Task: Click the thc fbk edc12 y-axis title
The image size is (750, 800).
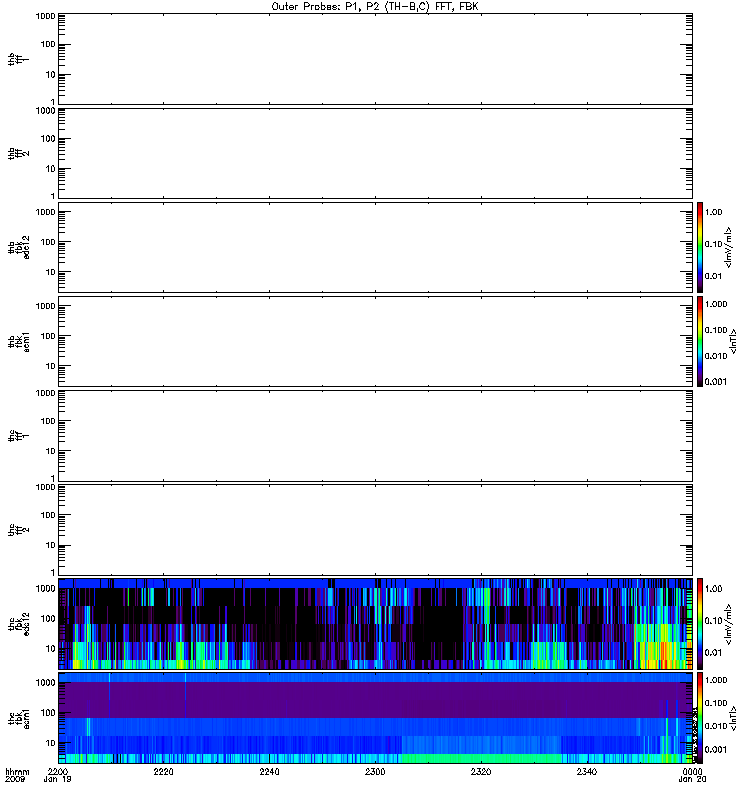Action: click(18, 623)
